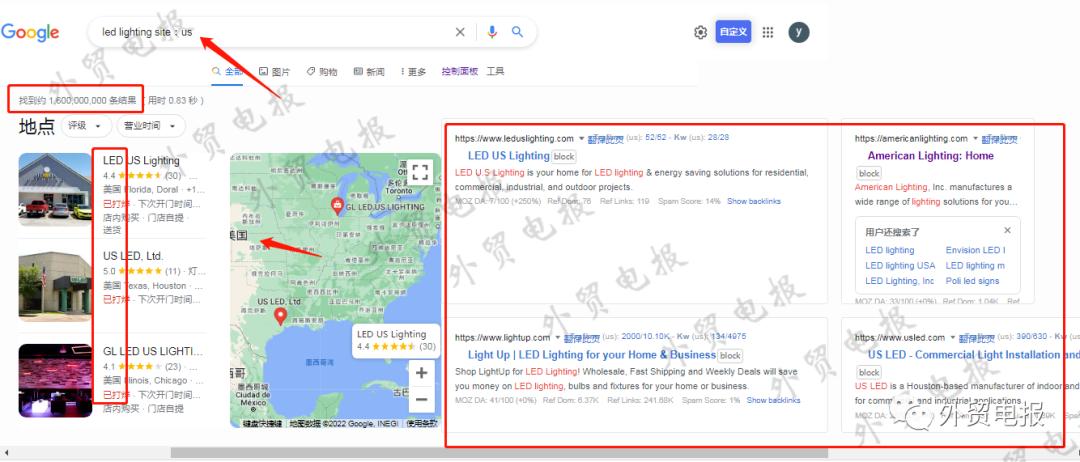
Task: Clear the search box with the X icon
Action: (x=460, y=32)
